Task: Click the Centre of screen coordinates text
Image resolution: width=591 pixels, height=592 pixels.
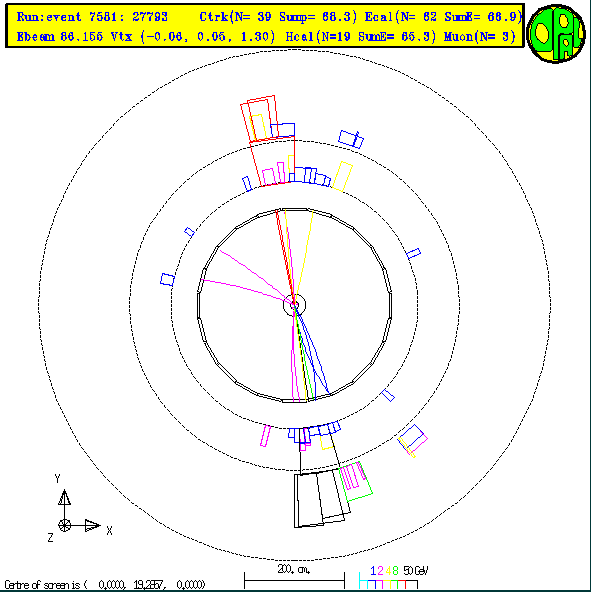Action: tap(105, 585)
